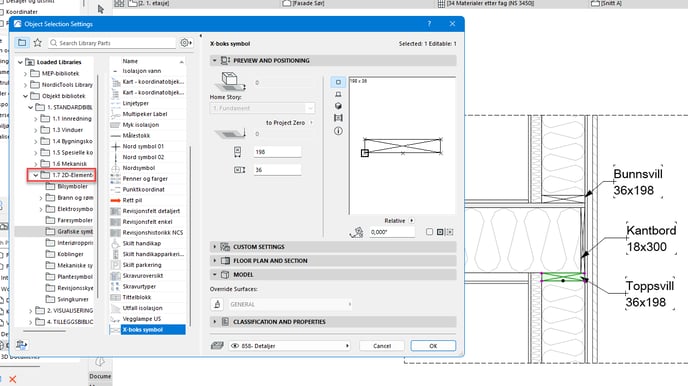Expand 2. VISUALISERING folder
Screen dimensions: 688x386
(30, 311)
